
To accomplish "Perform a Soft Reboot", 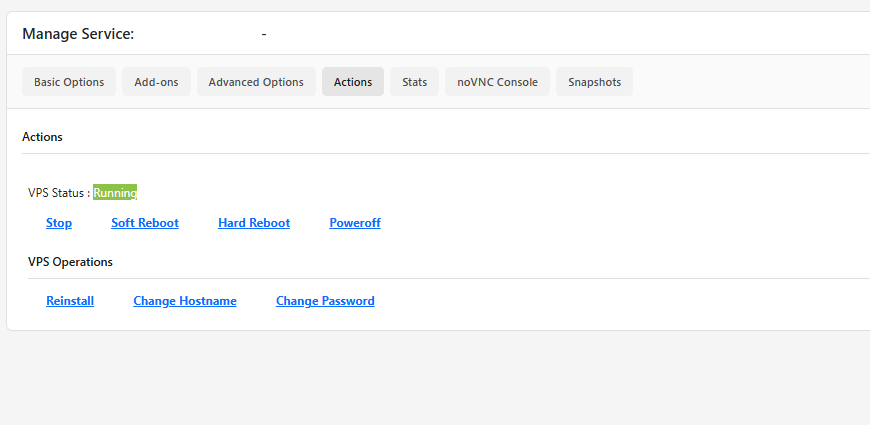I will (x=145, y=223).
